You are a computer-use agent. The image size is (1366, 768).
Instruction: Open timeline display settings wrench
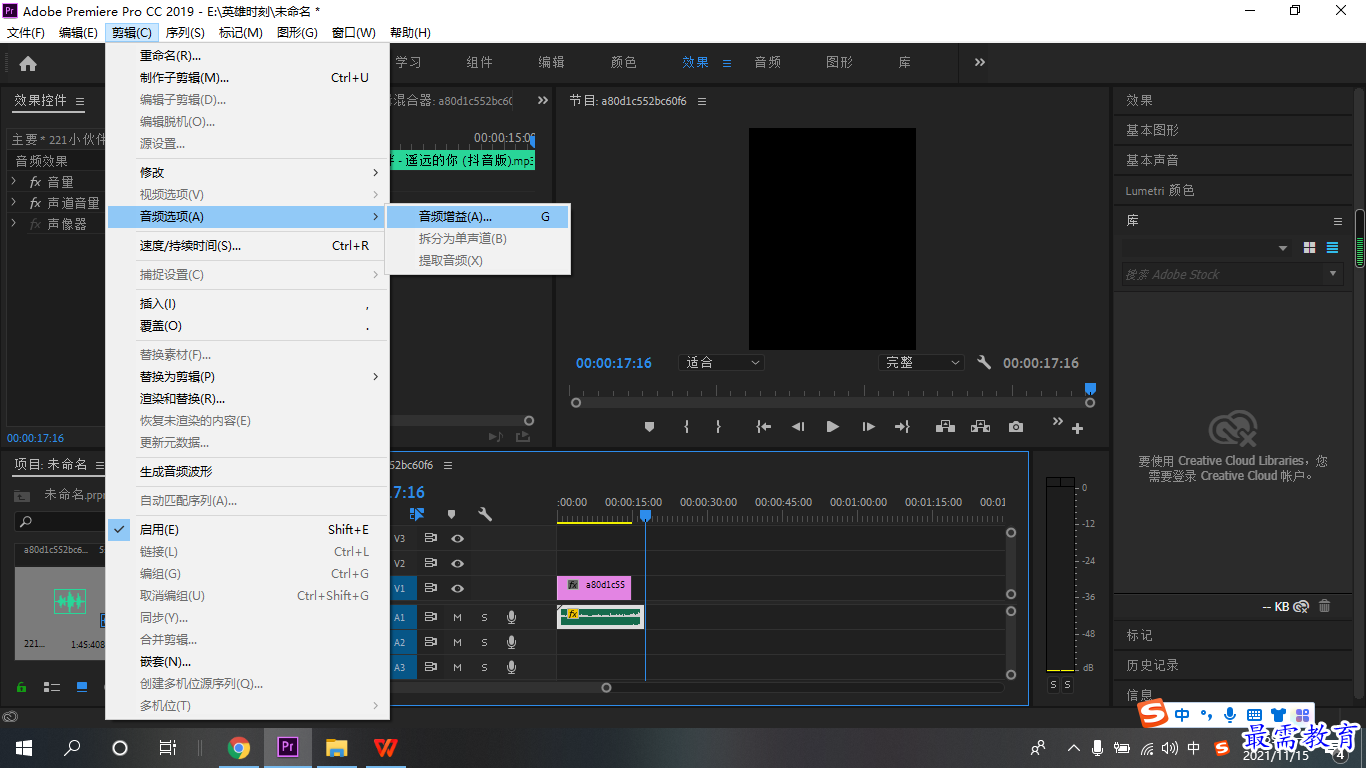tap(485, 514)
